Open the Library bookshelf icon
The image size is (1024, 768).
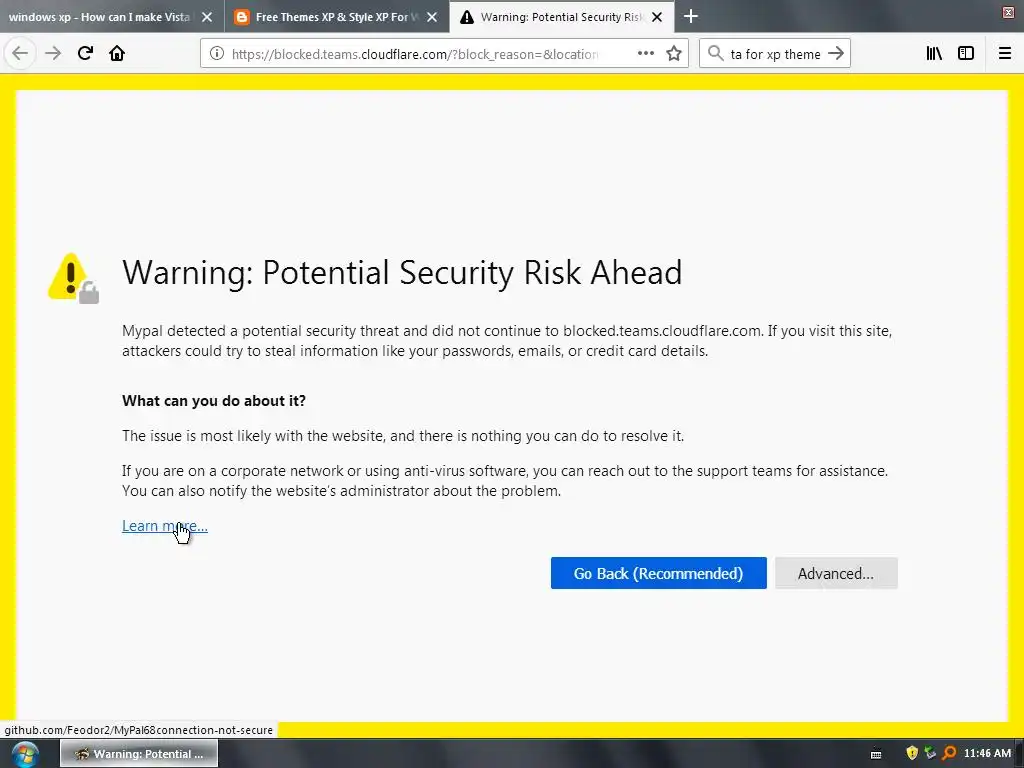point(934,54)
